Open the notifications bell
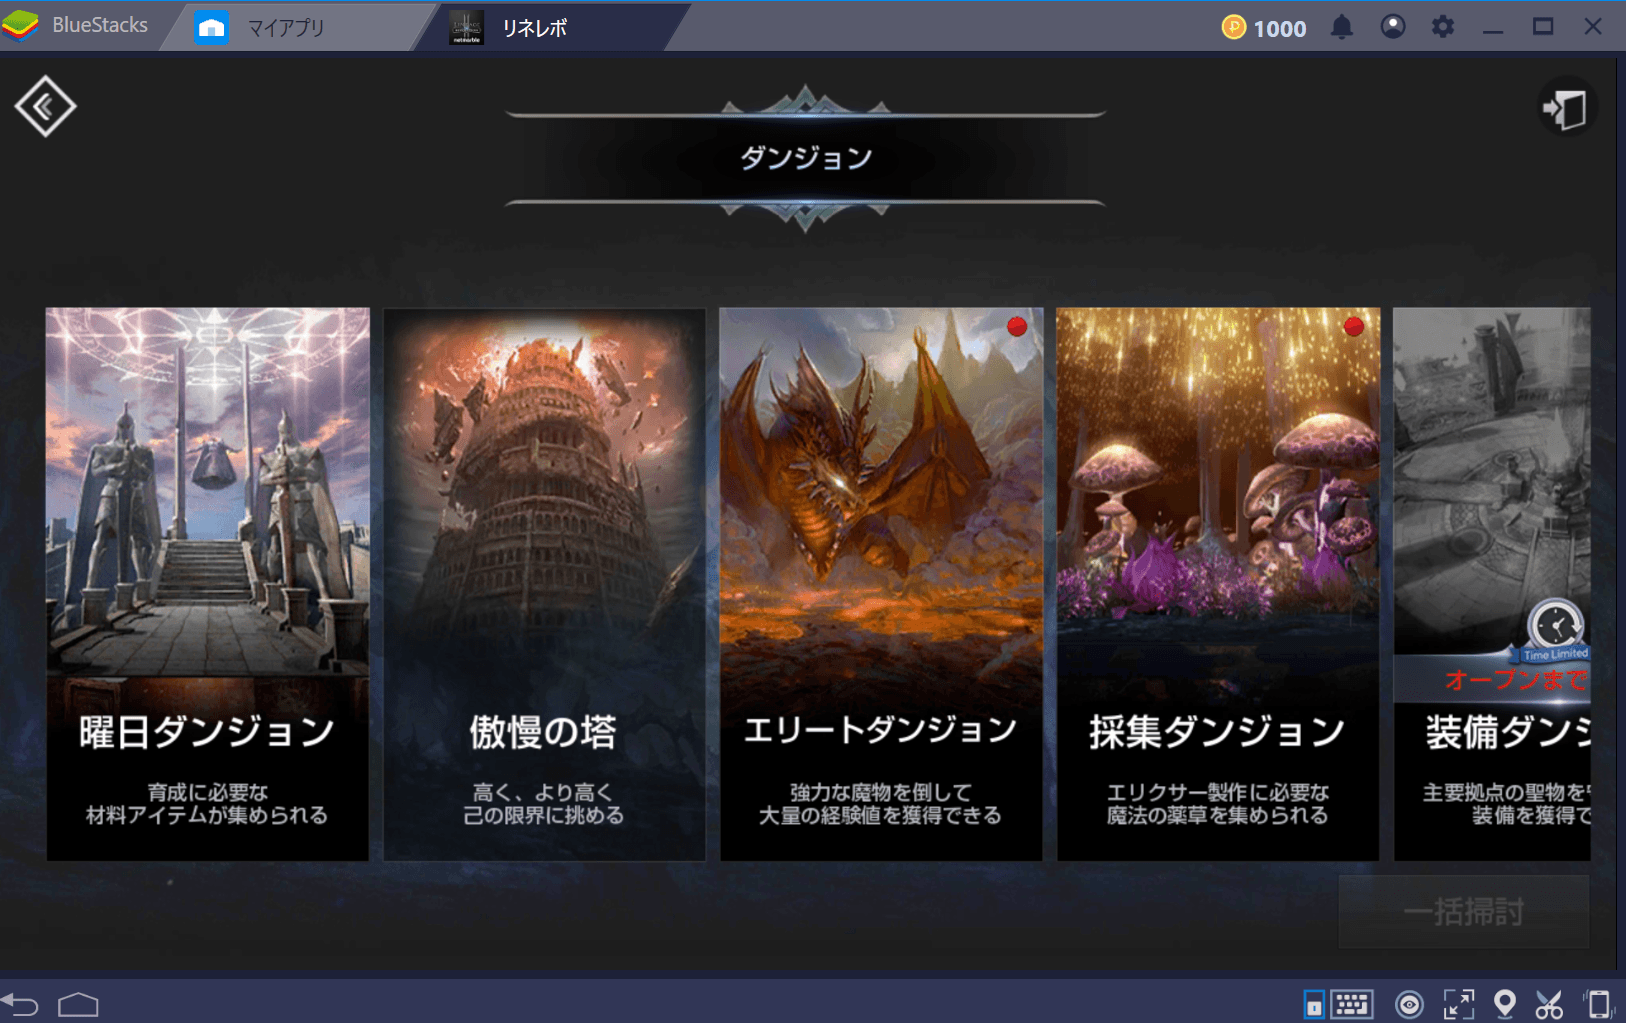 pos(1342,27)
